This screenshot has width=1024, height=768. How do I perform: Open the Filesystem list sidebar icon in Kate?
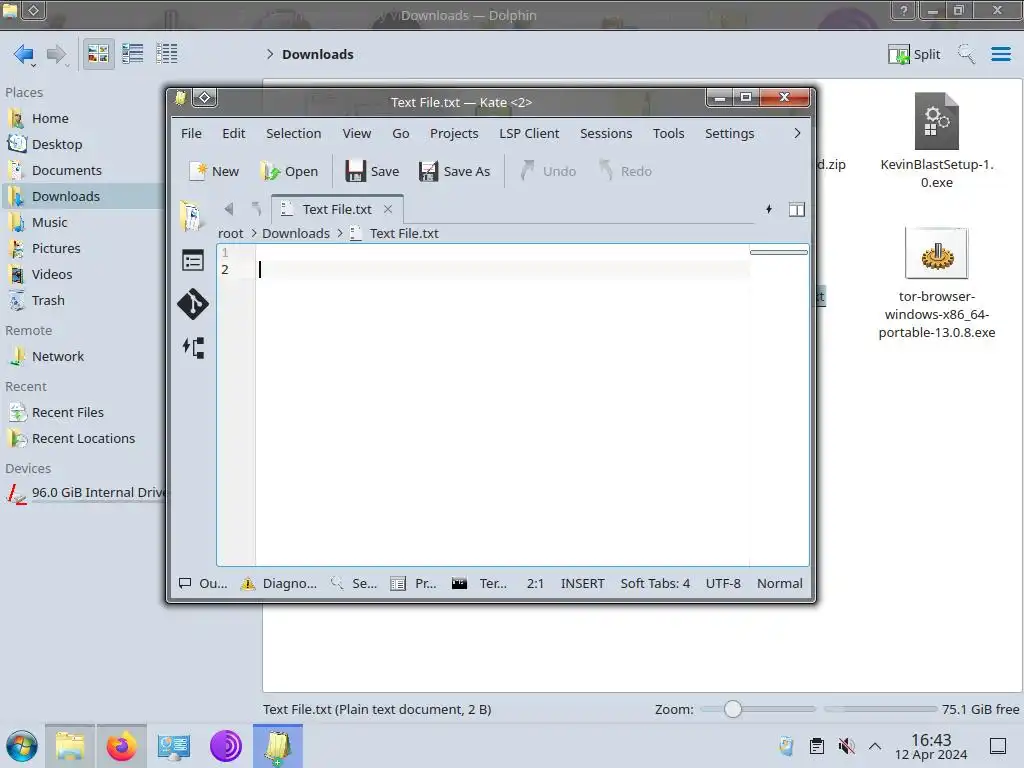193,261
